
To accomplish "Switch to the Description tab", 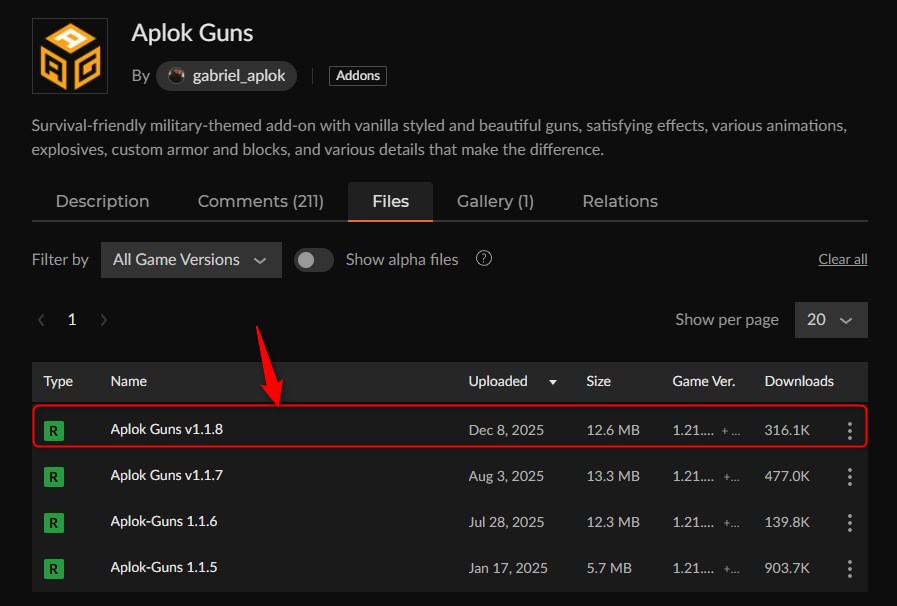I will pyautogui.click(x=102, y=201).
